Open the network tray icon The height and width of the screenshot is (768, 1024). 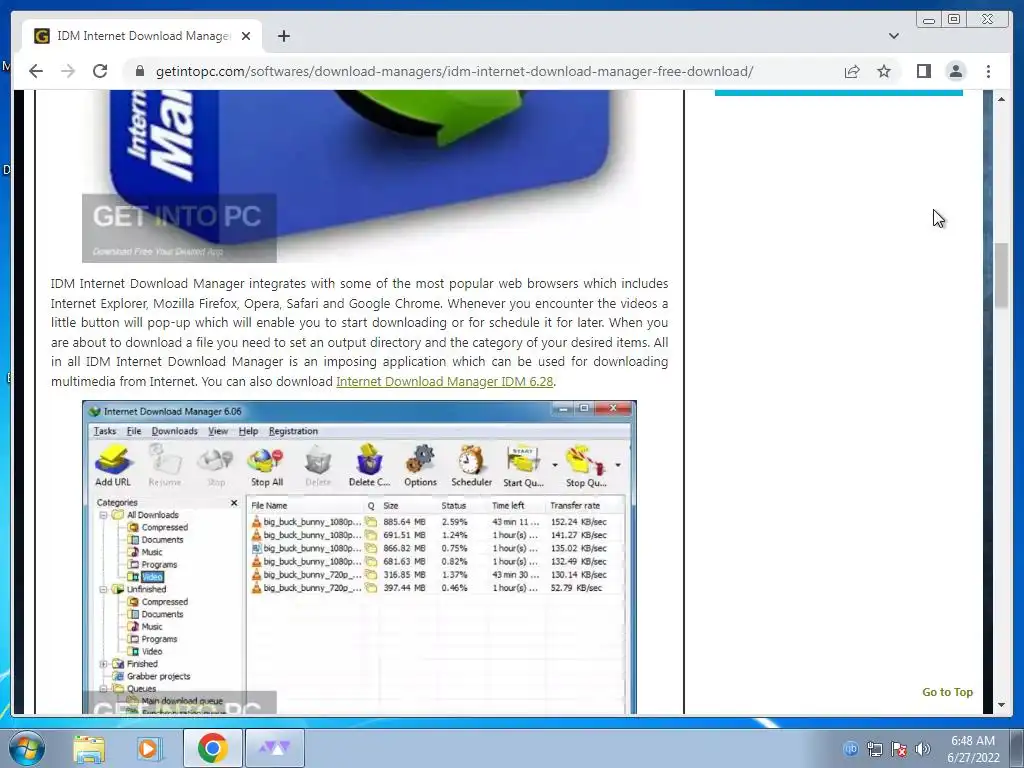[x=874, y=748]
